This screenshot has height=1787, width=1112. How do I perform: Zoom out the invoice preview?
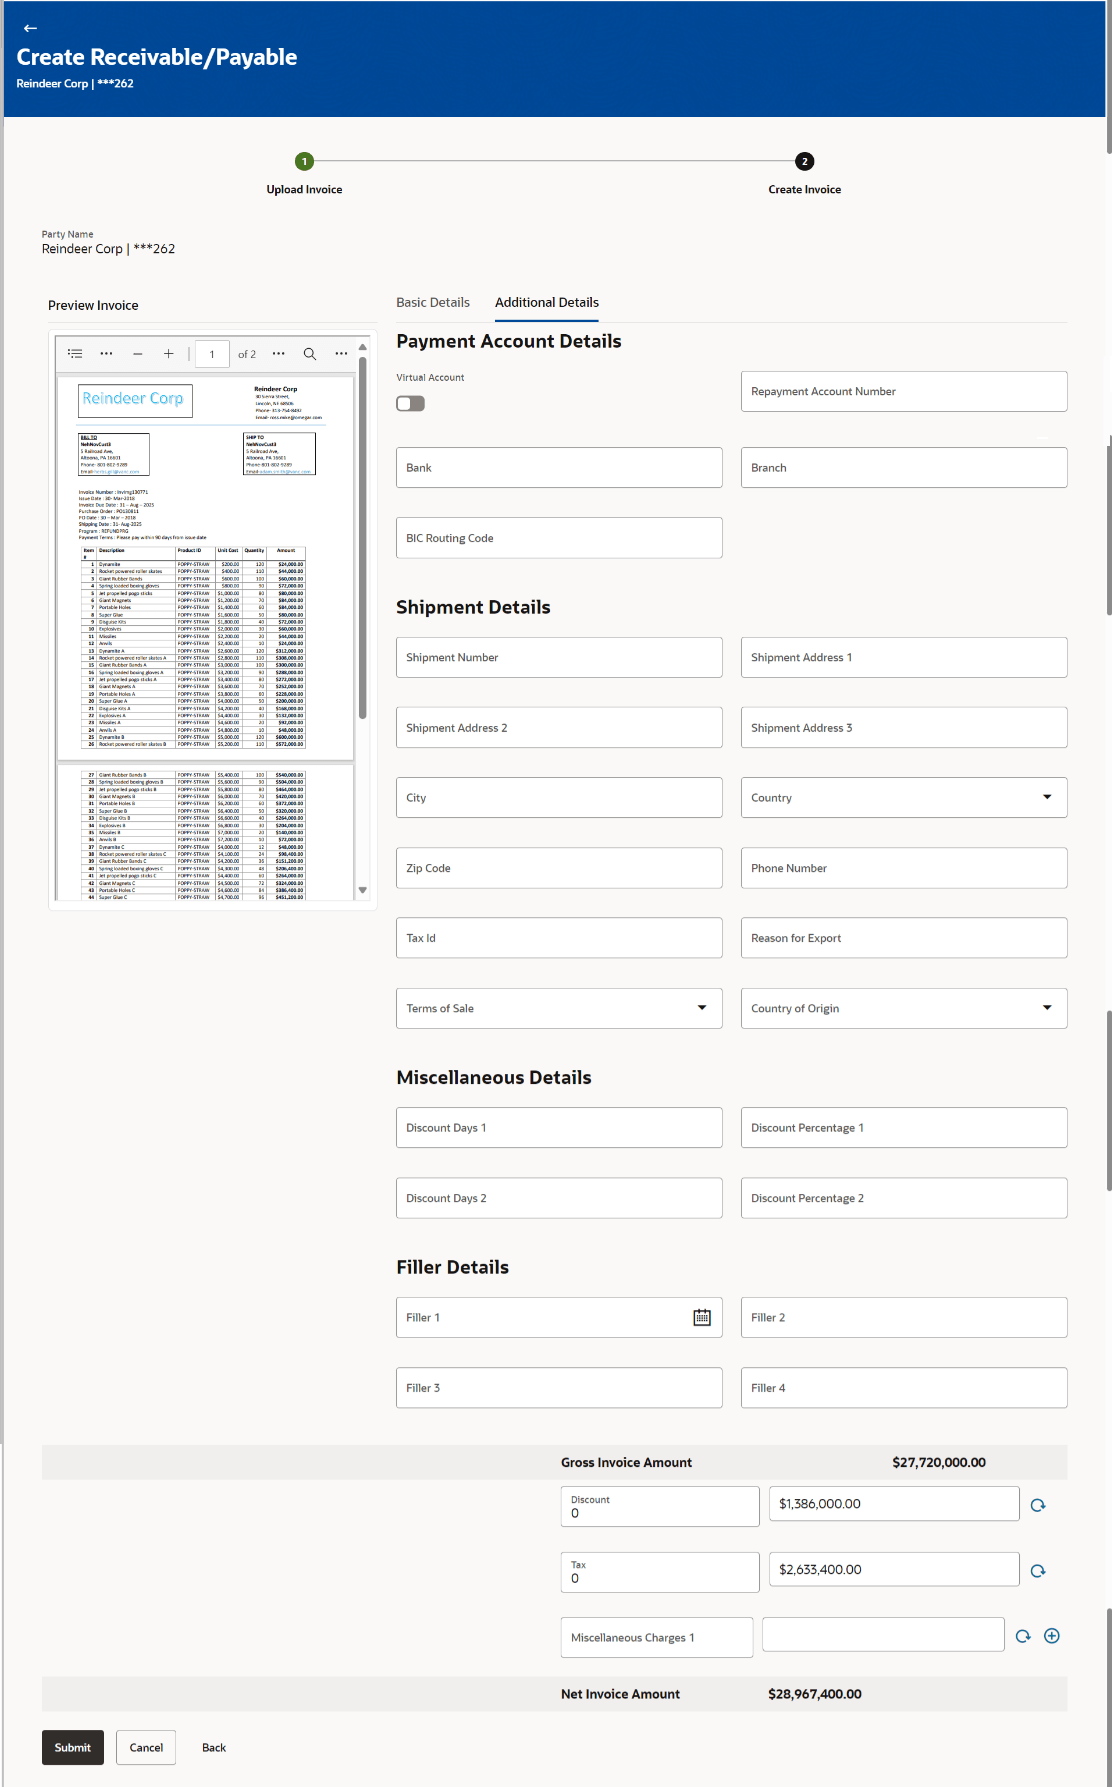138,354
